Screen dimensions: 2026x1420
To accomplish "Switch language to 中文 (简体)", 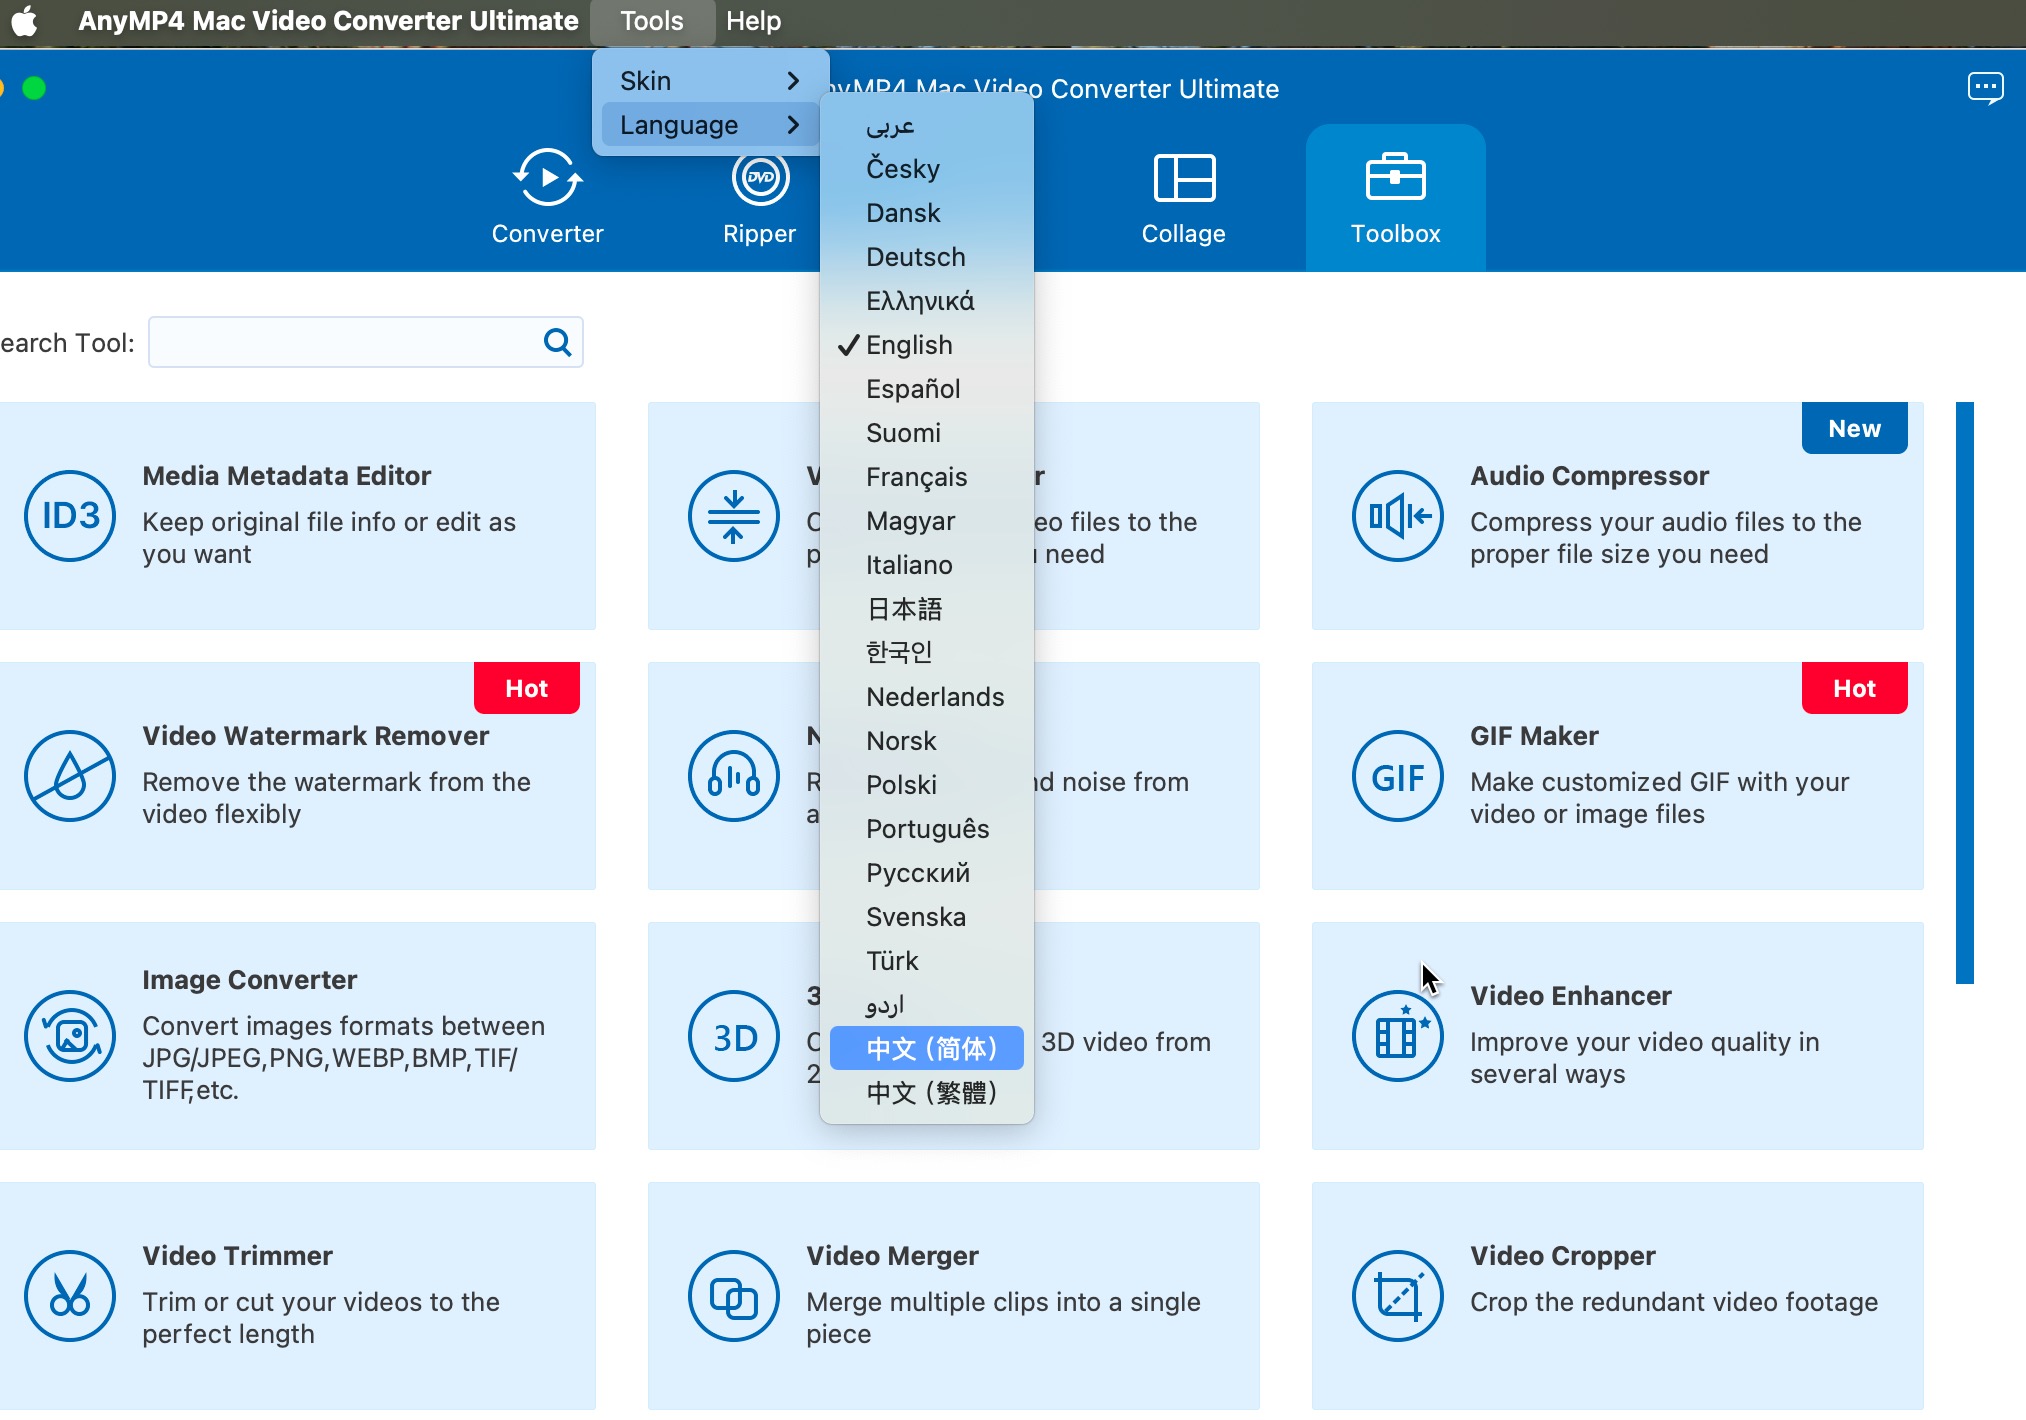I will [930, 1048].
